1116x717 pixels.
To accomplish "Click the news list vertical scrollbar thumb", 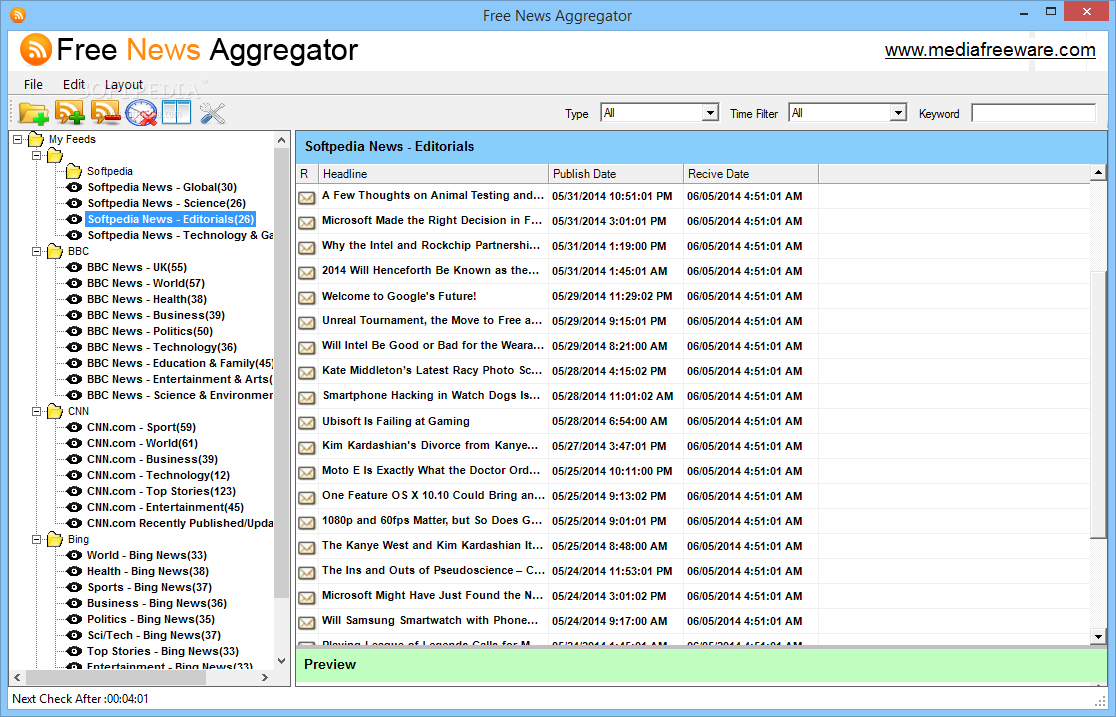I will [x=1098, y=404].
